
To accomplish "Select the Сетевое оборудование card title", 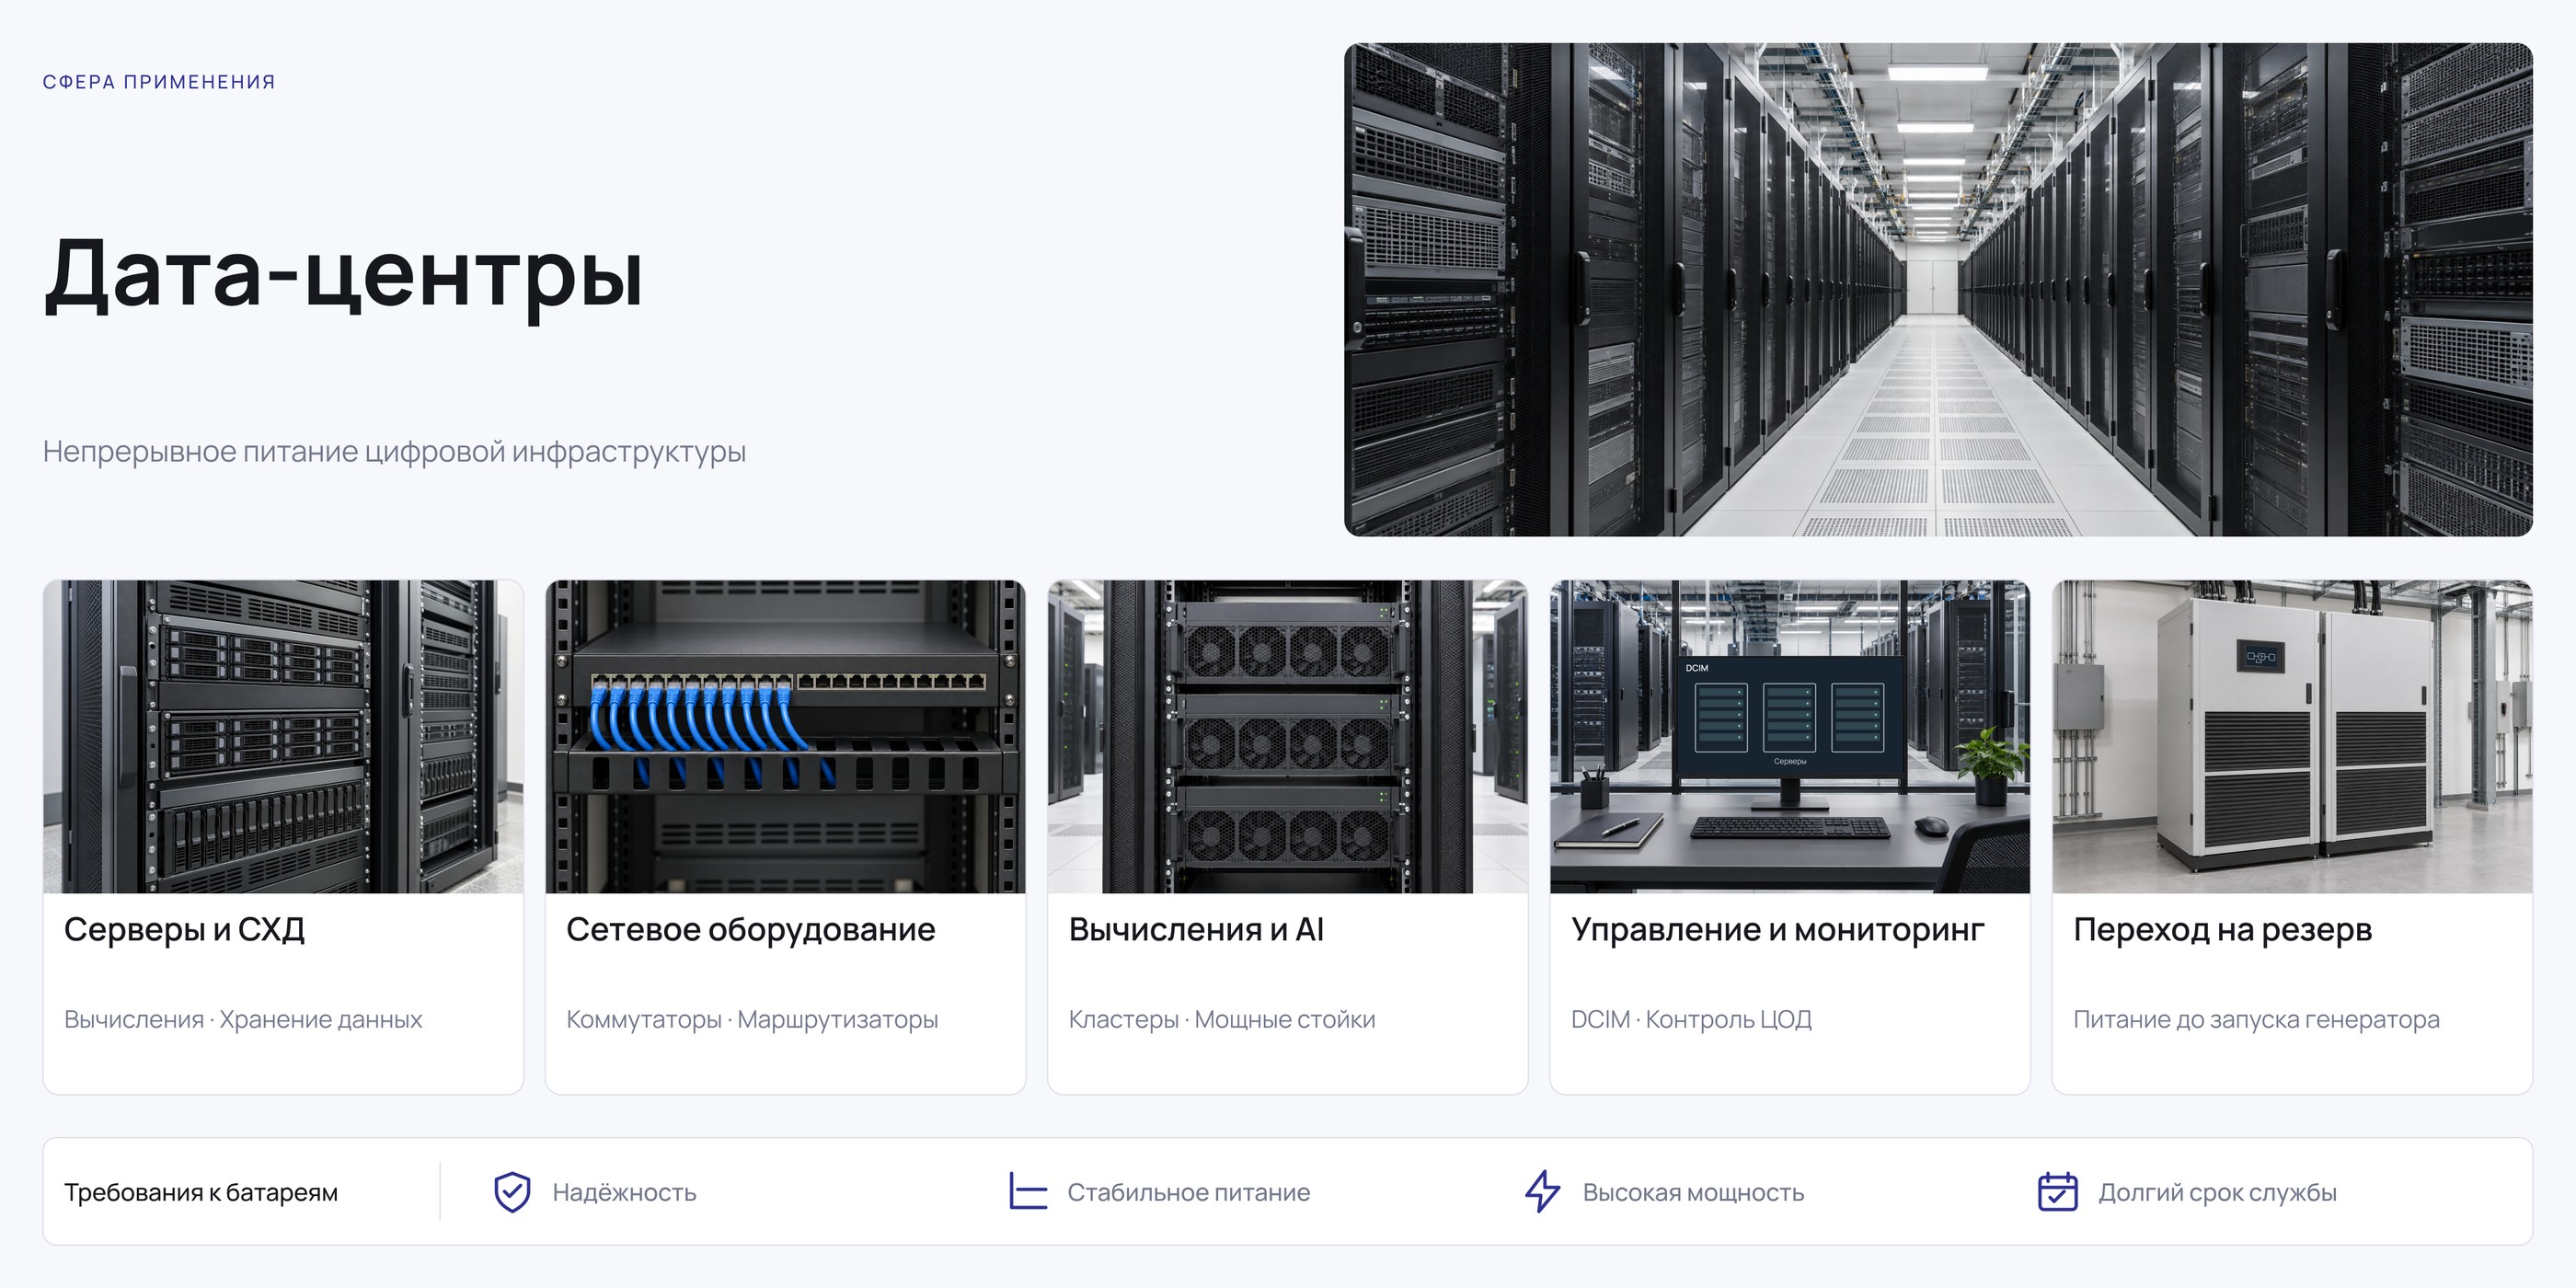I will [751, 930].
